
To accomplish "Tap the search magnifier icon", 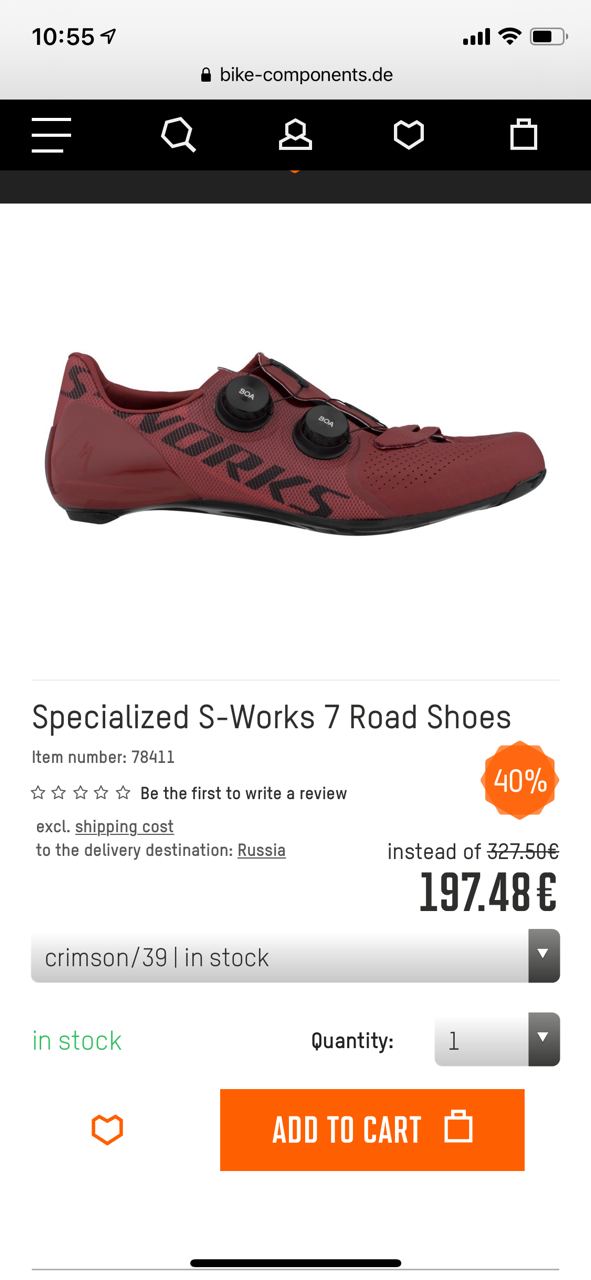I will 178,135.
